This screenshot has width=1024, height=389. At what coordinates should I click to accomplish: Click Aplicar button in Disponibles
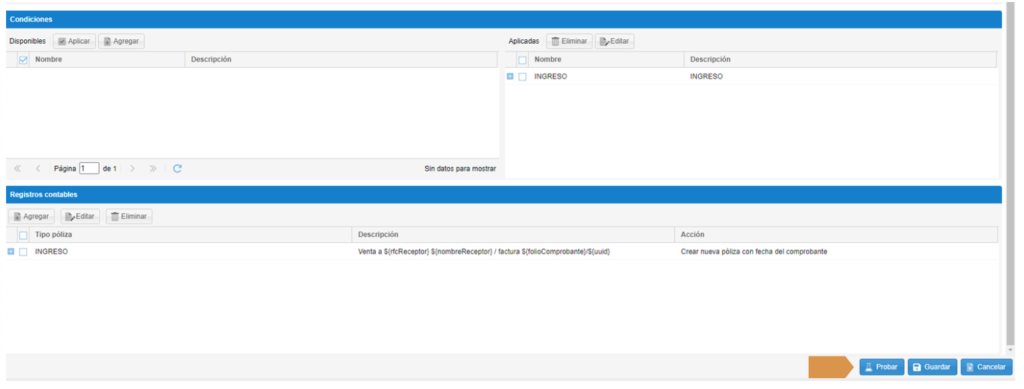coord(74,41)
